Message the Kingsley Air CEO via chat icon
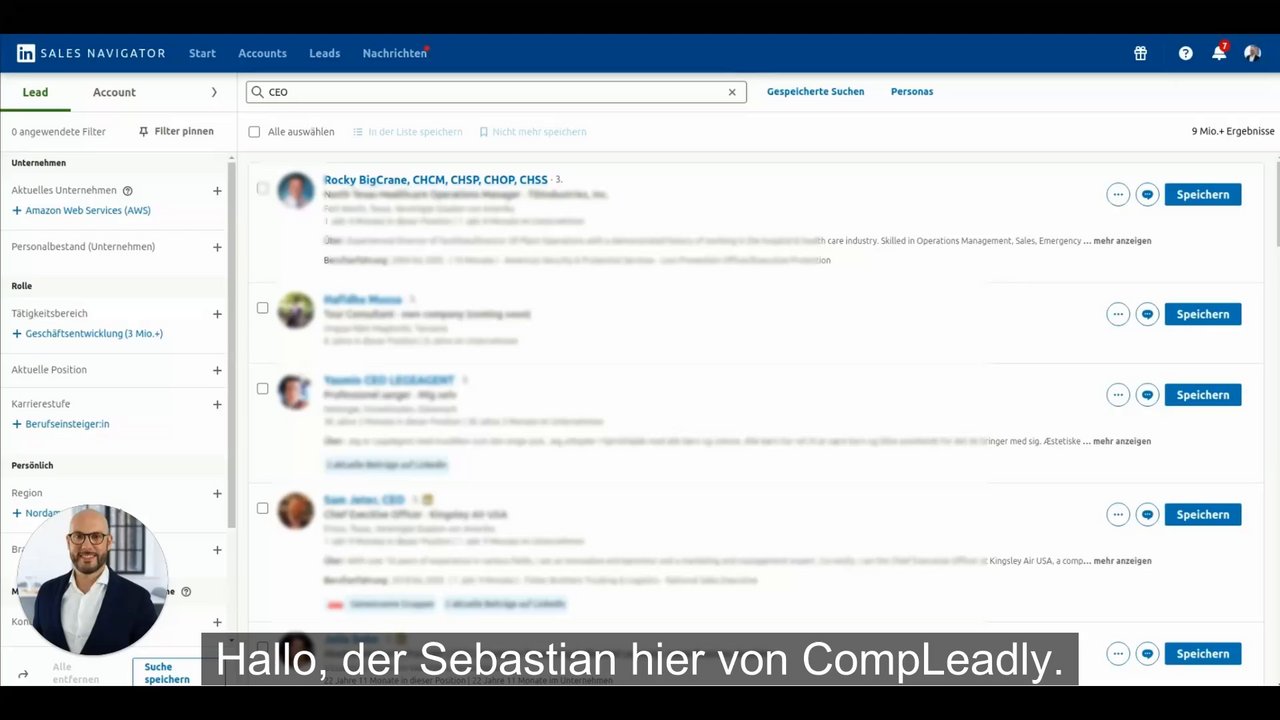Screen dimensions: 1280x720 (1147, 514)
